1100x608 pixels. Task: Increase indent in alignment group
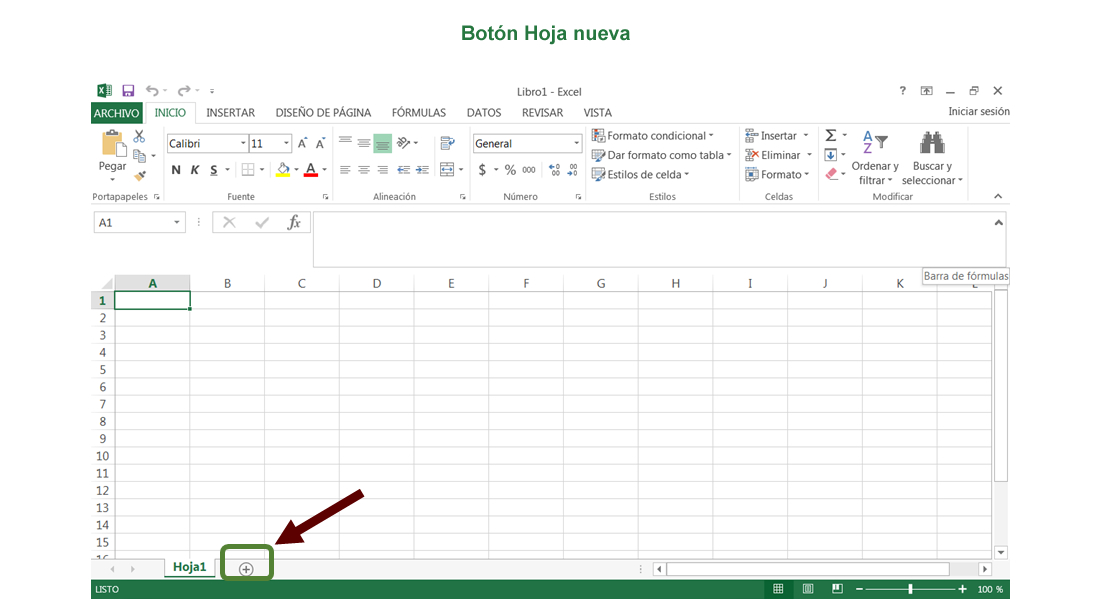(422, 170)
